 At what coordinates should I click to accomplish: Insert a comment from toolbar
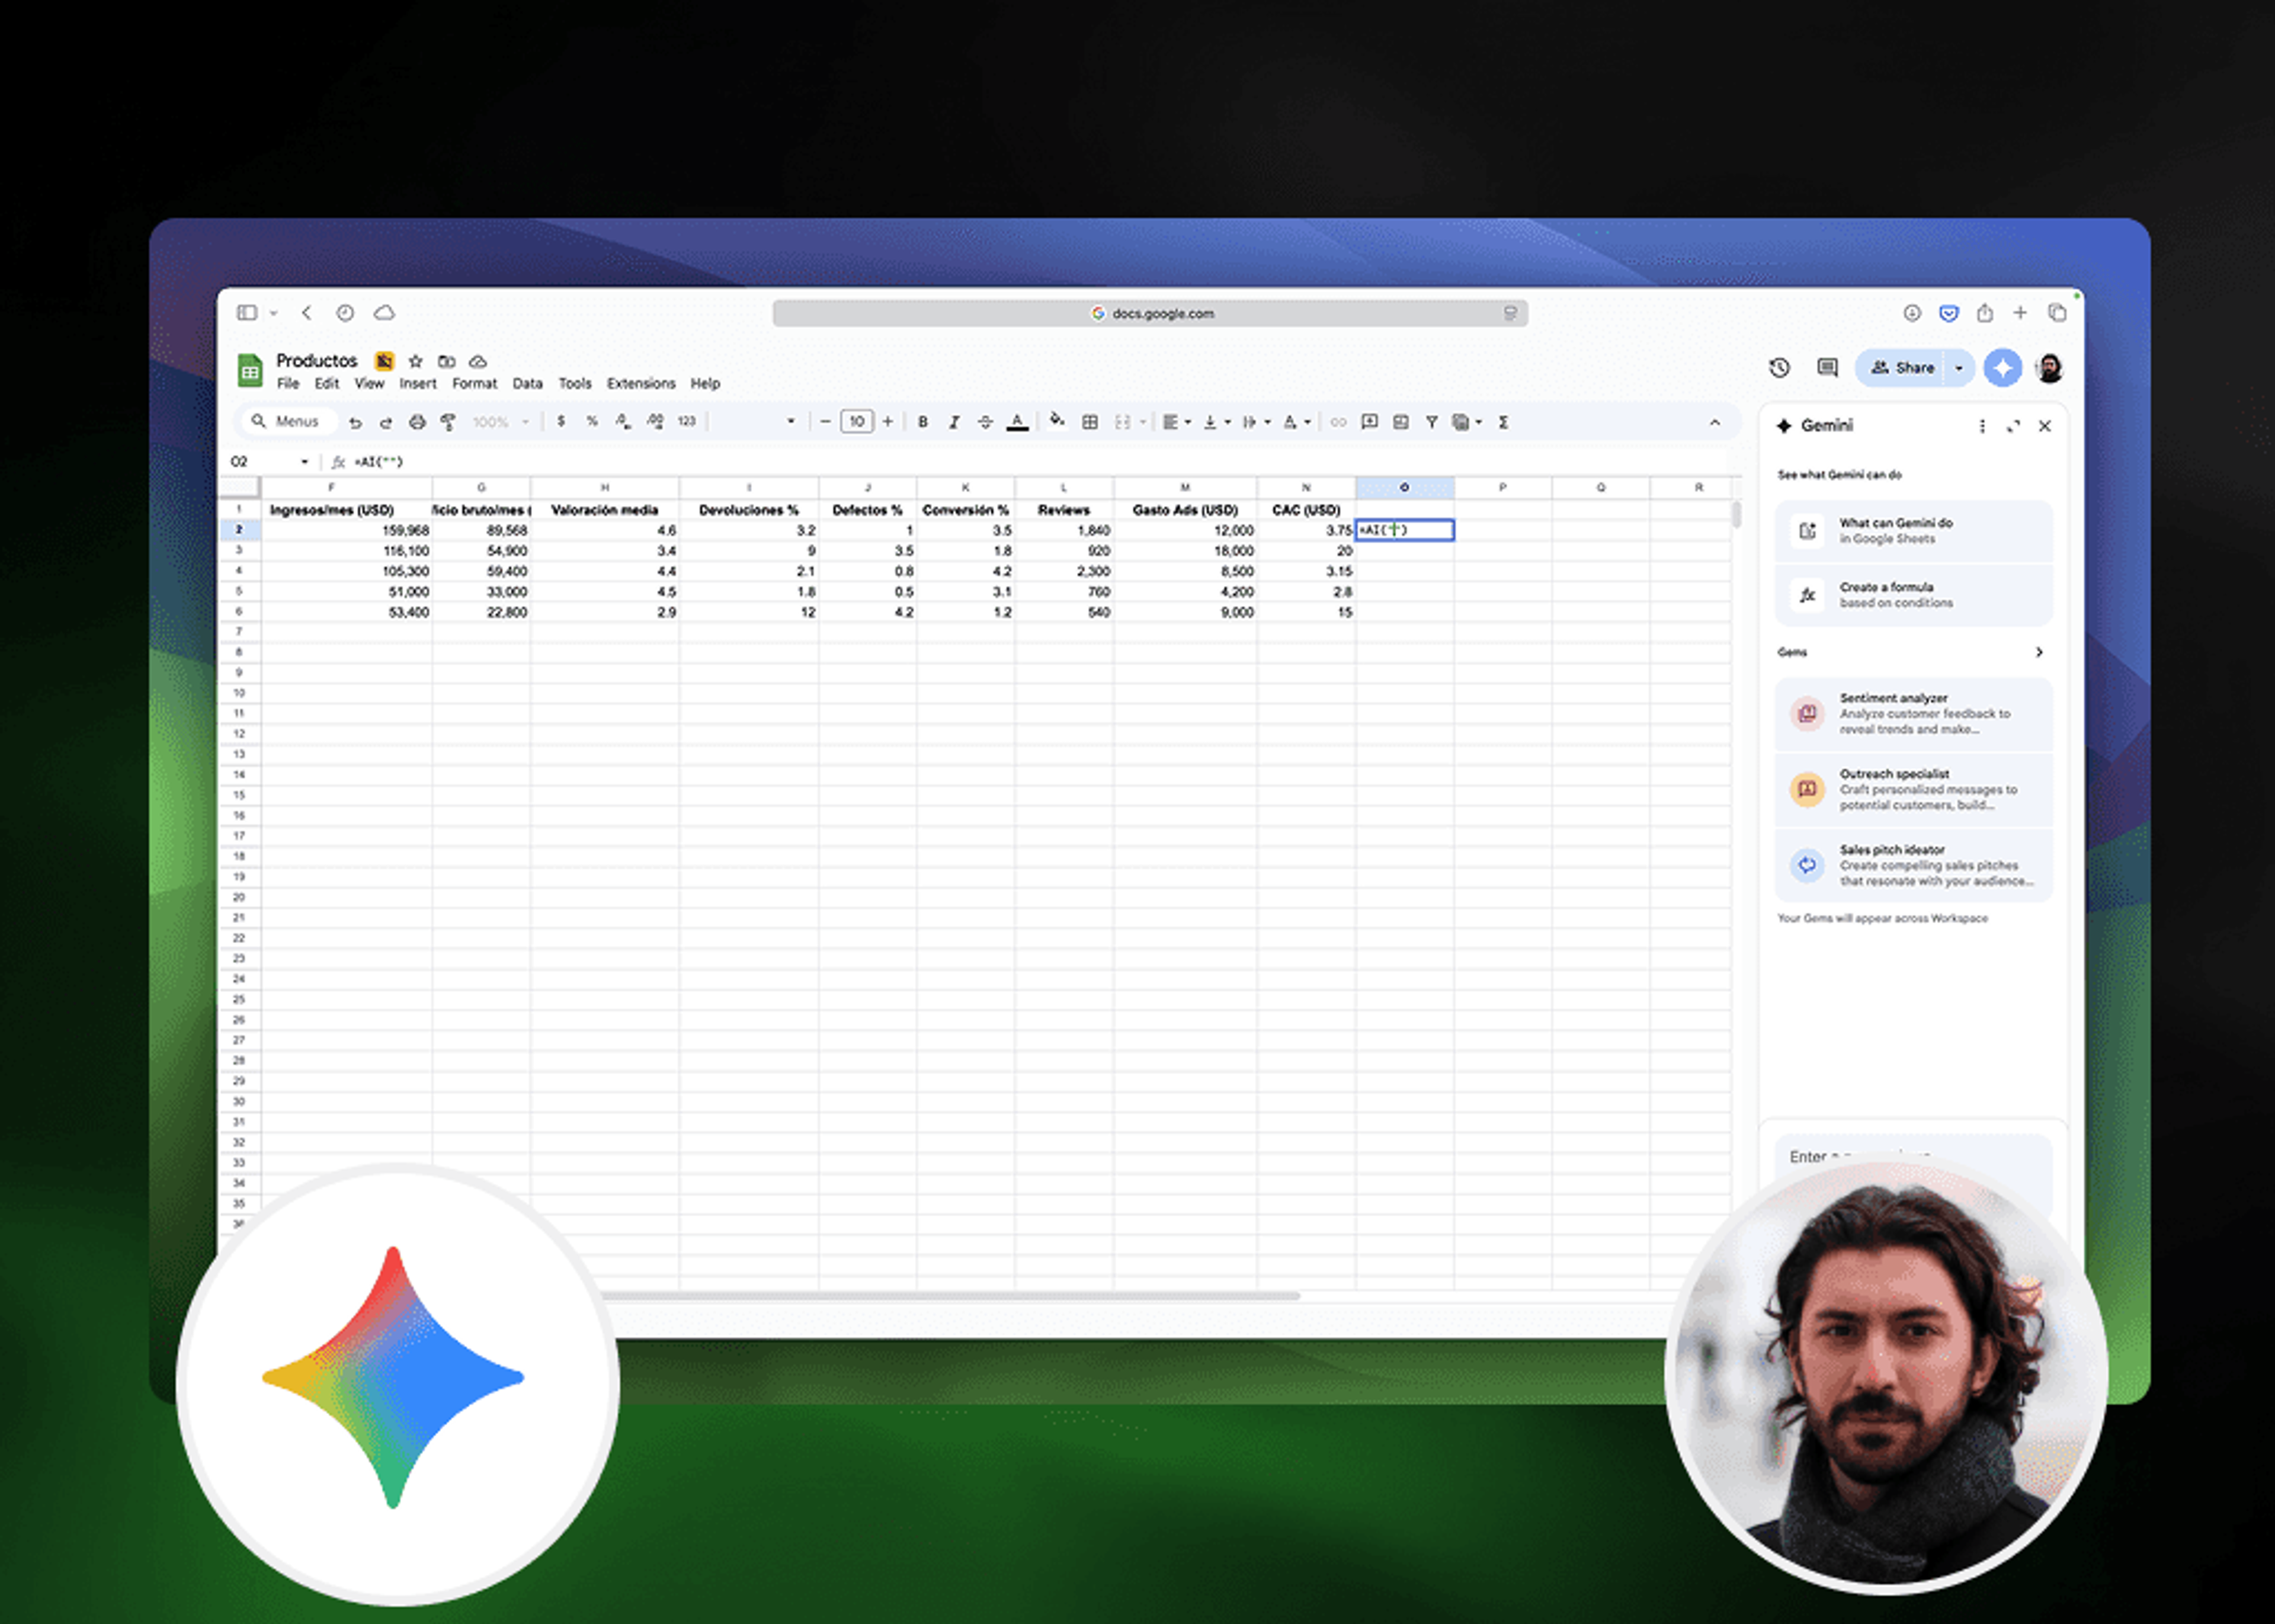1370,422
